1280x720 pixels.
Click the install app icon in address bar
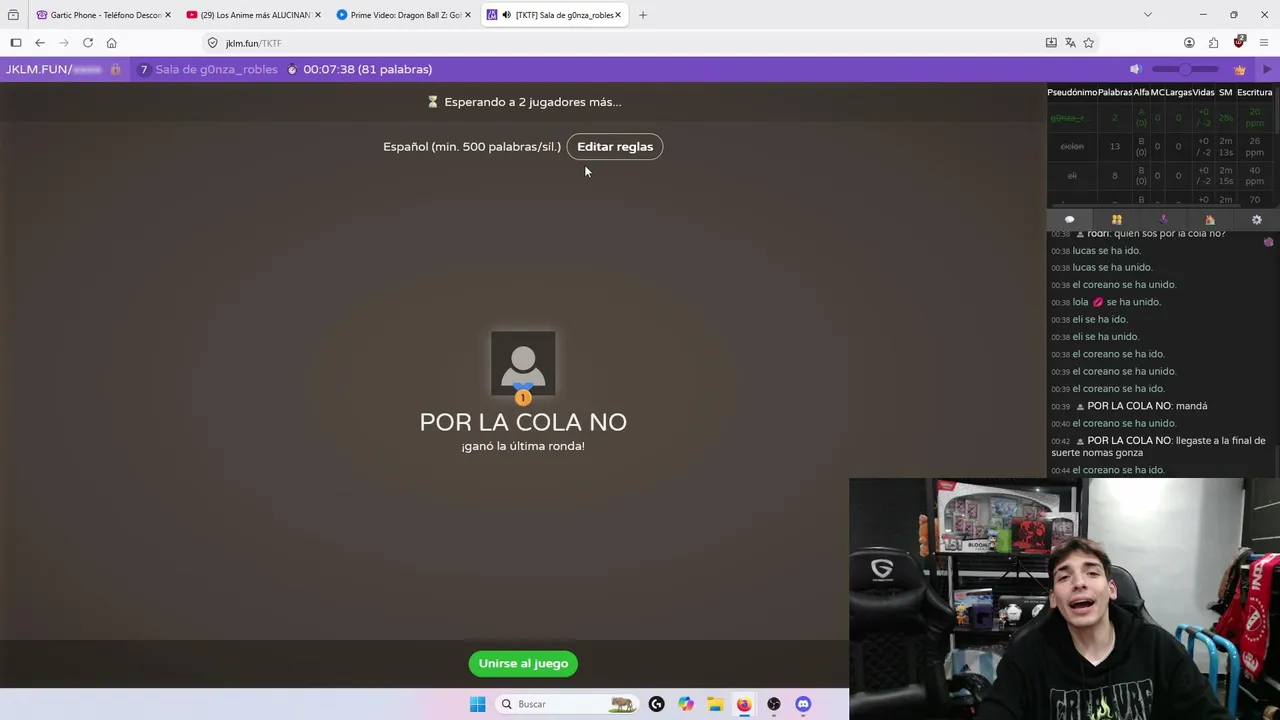[1051, 43]
